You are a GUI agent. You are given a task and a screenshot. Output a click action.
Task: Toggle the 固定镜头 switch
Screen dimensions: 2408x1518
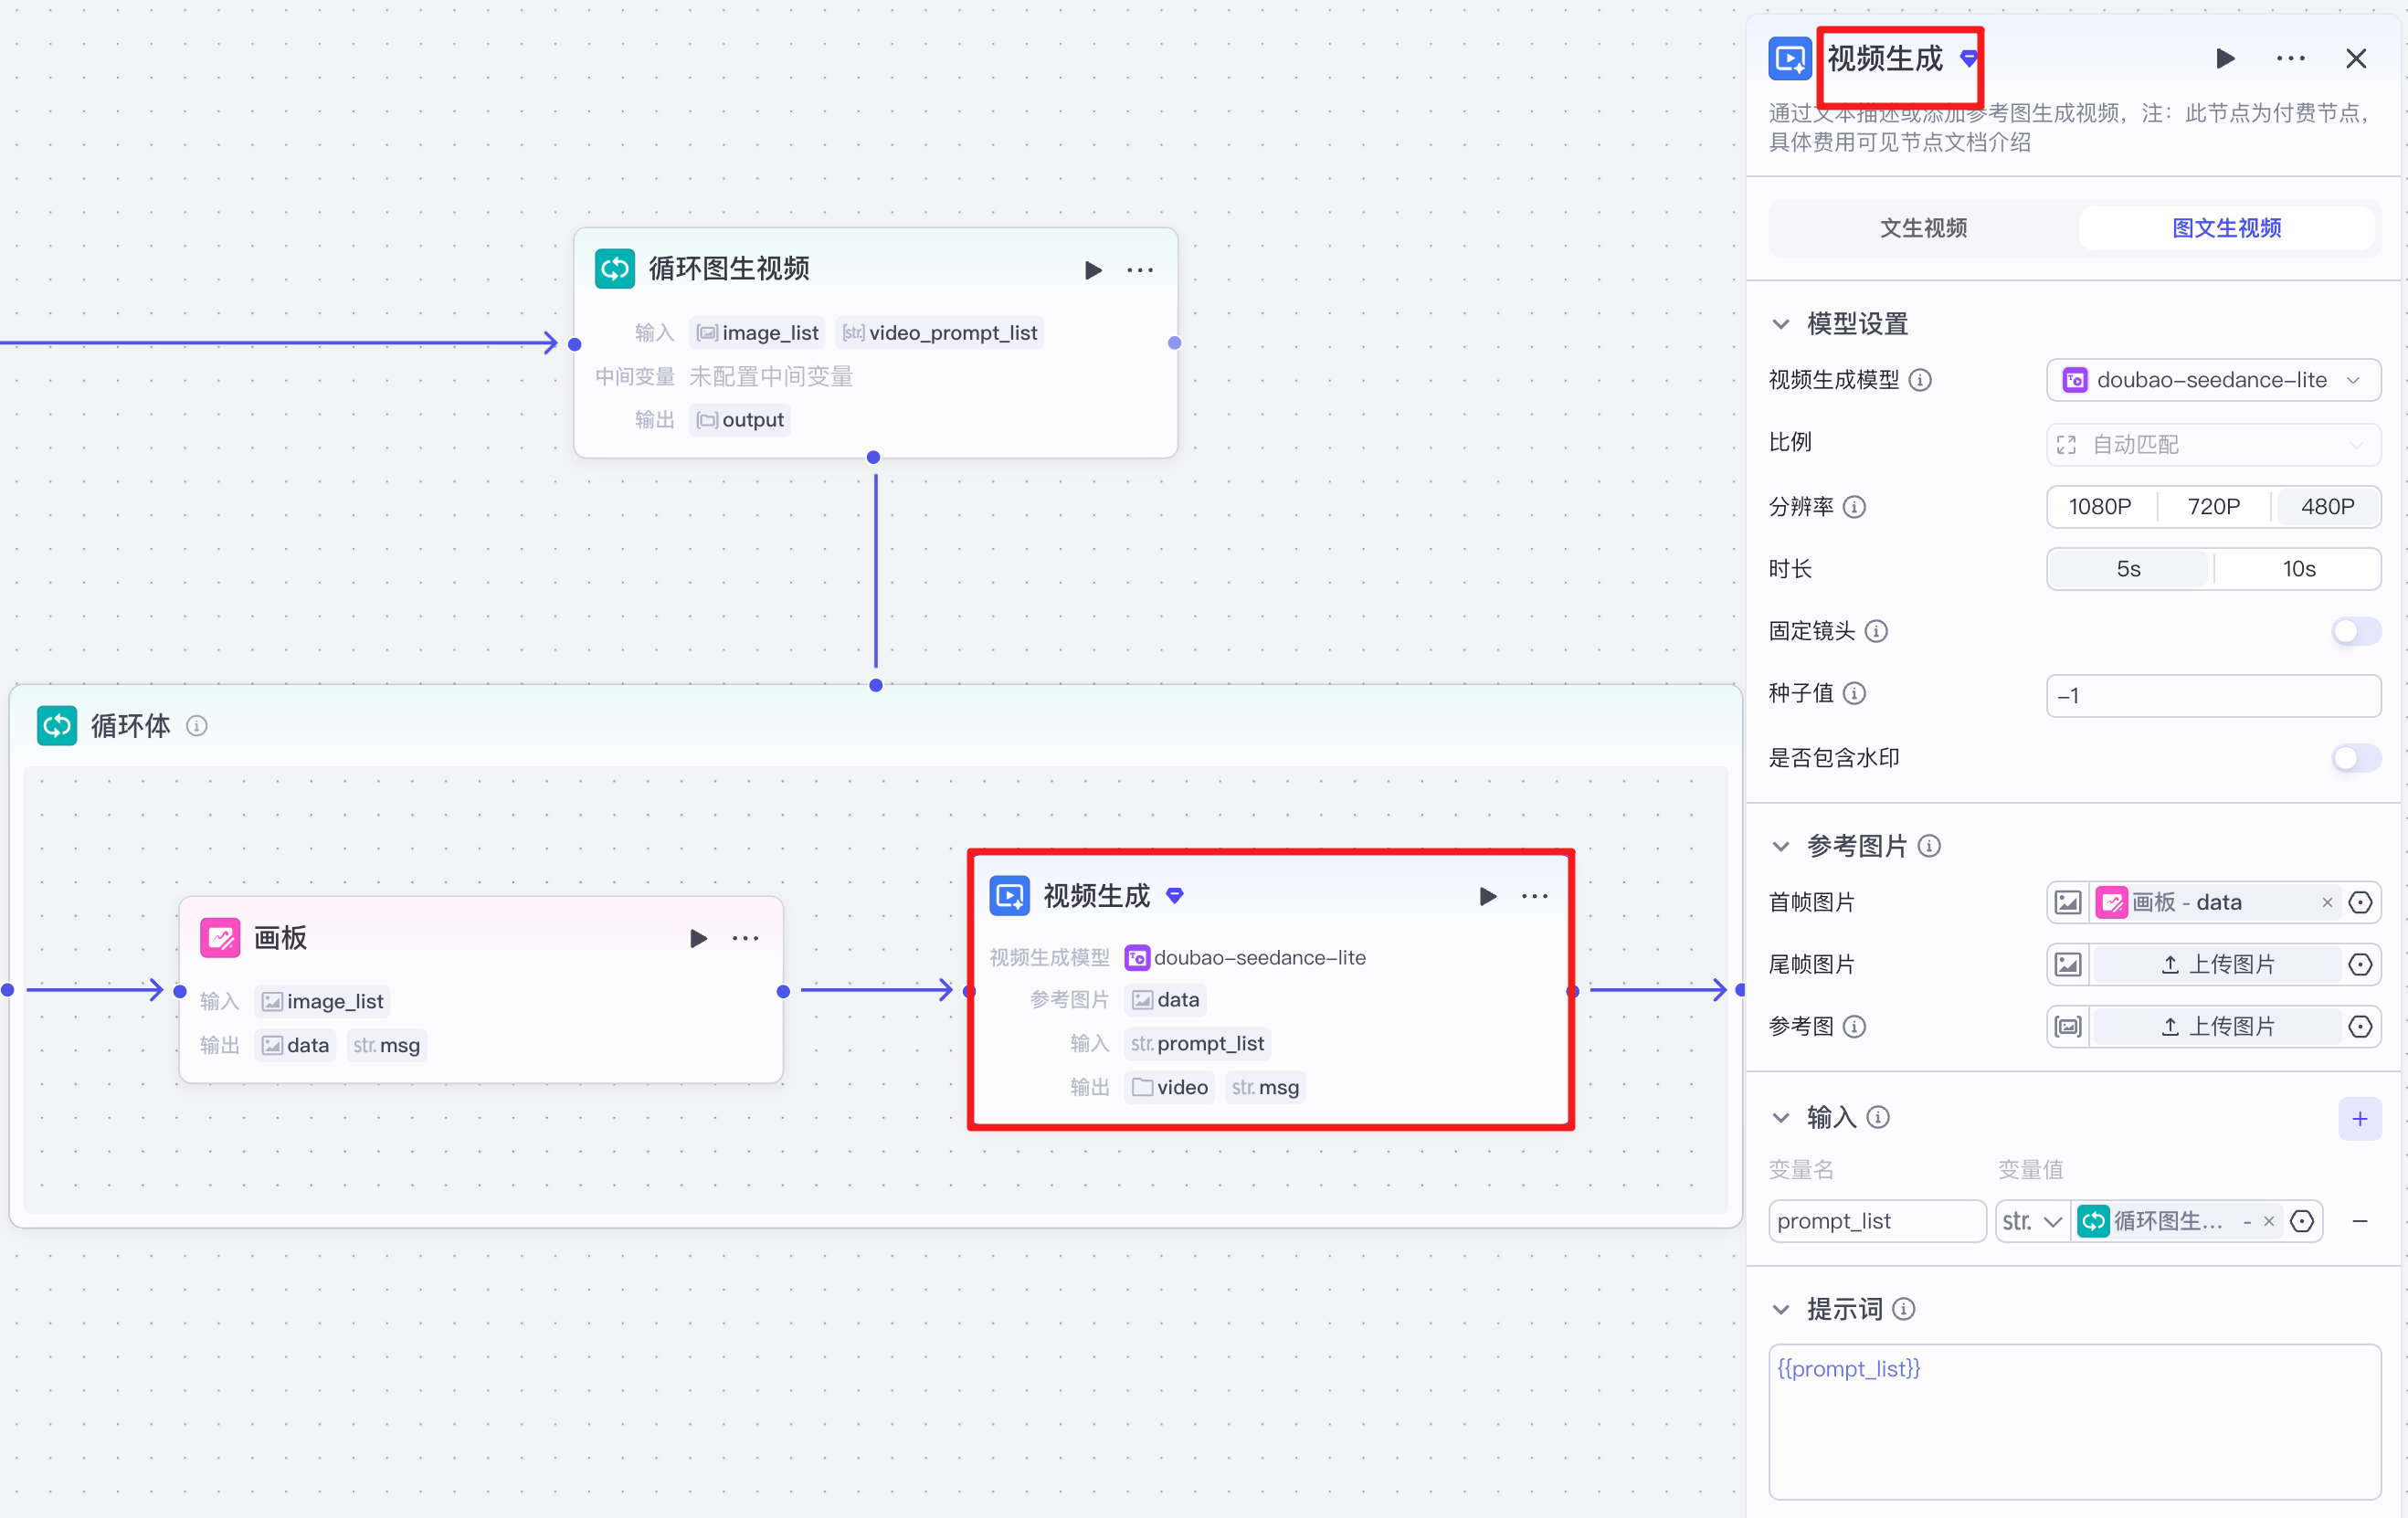click(2355, 631)
